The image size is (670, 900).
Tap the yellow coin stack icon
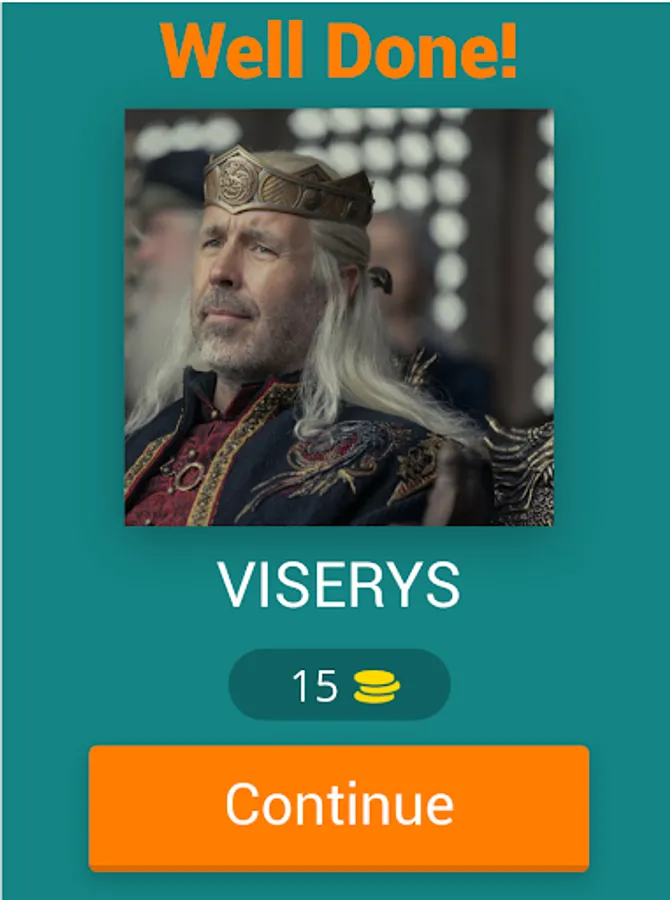pyautogui.click(x=377, y=686)
